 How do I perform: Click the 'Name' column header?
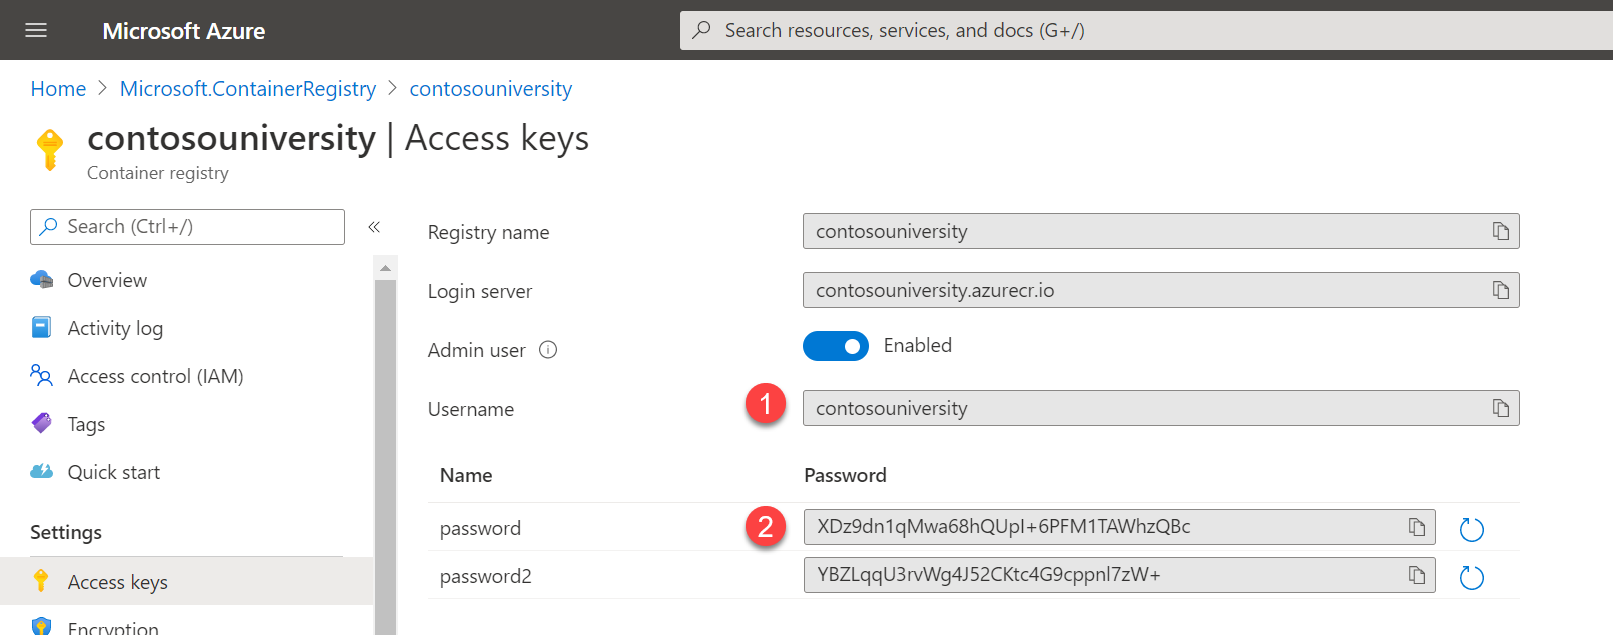466,475
